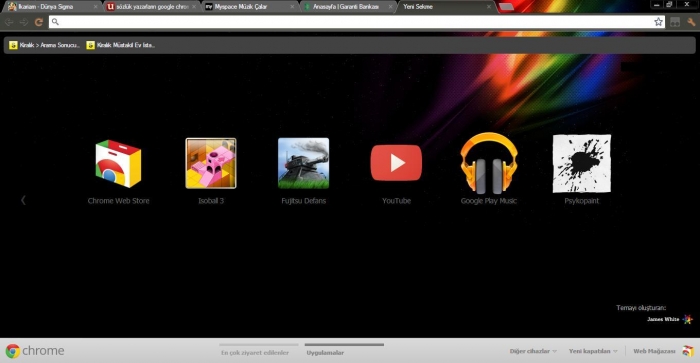The image size is (700, 363).
Task: Expand the Yeni kapatılan dropdown
Action: pos(593,351)
